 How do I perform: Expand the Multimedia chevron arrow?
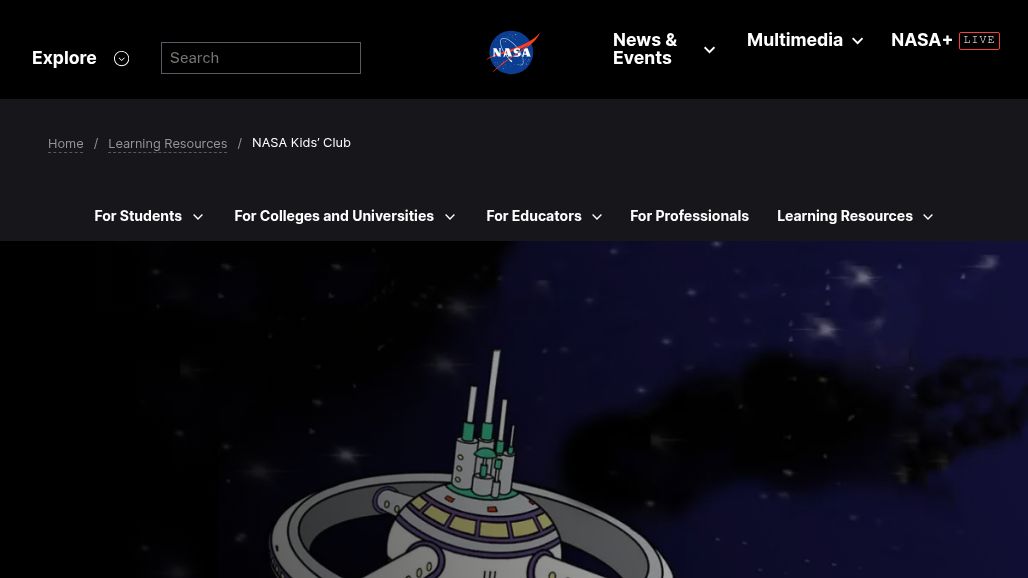pos(858,41)
